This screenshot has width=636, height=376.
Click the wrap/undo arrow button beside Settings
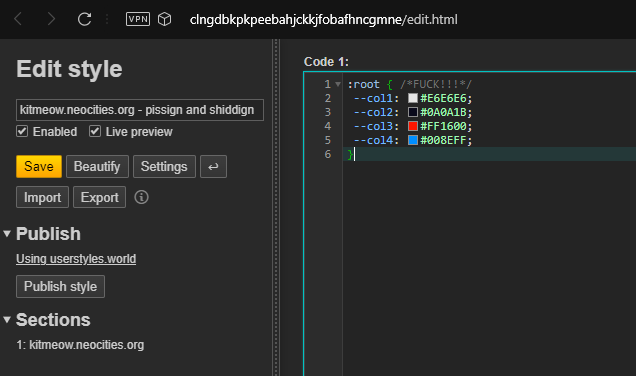pos(213,166)
